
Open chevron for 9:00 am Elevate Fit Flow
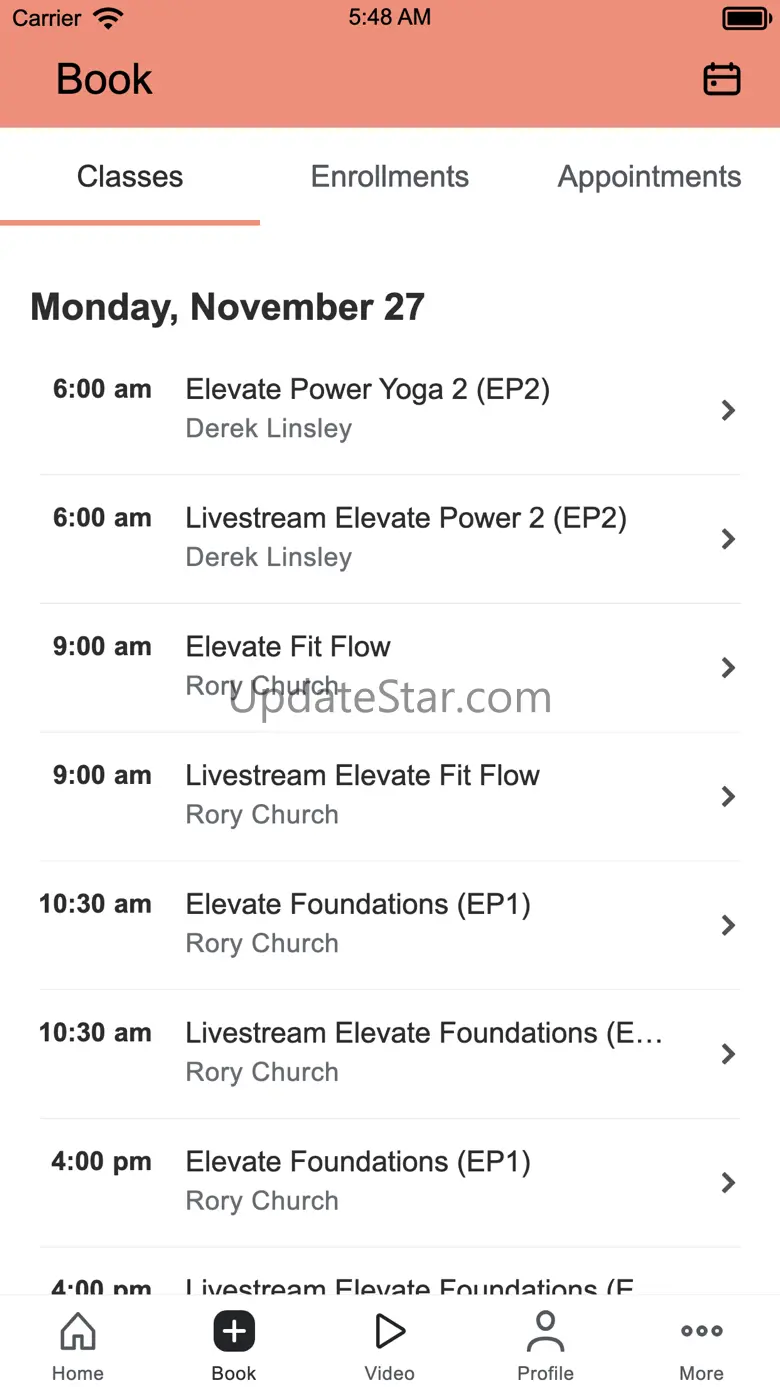tap(728, 667)
